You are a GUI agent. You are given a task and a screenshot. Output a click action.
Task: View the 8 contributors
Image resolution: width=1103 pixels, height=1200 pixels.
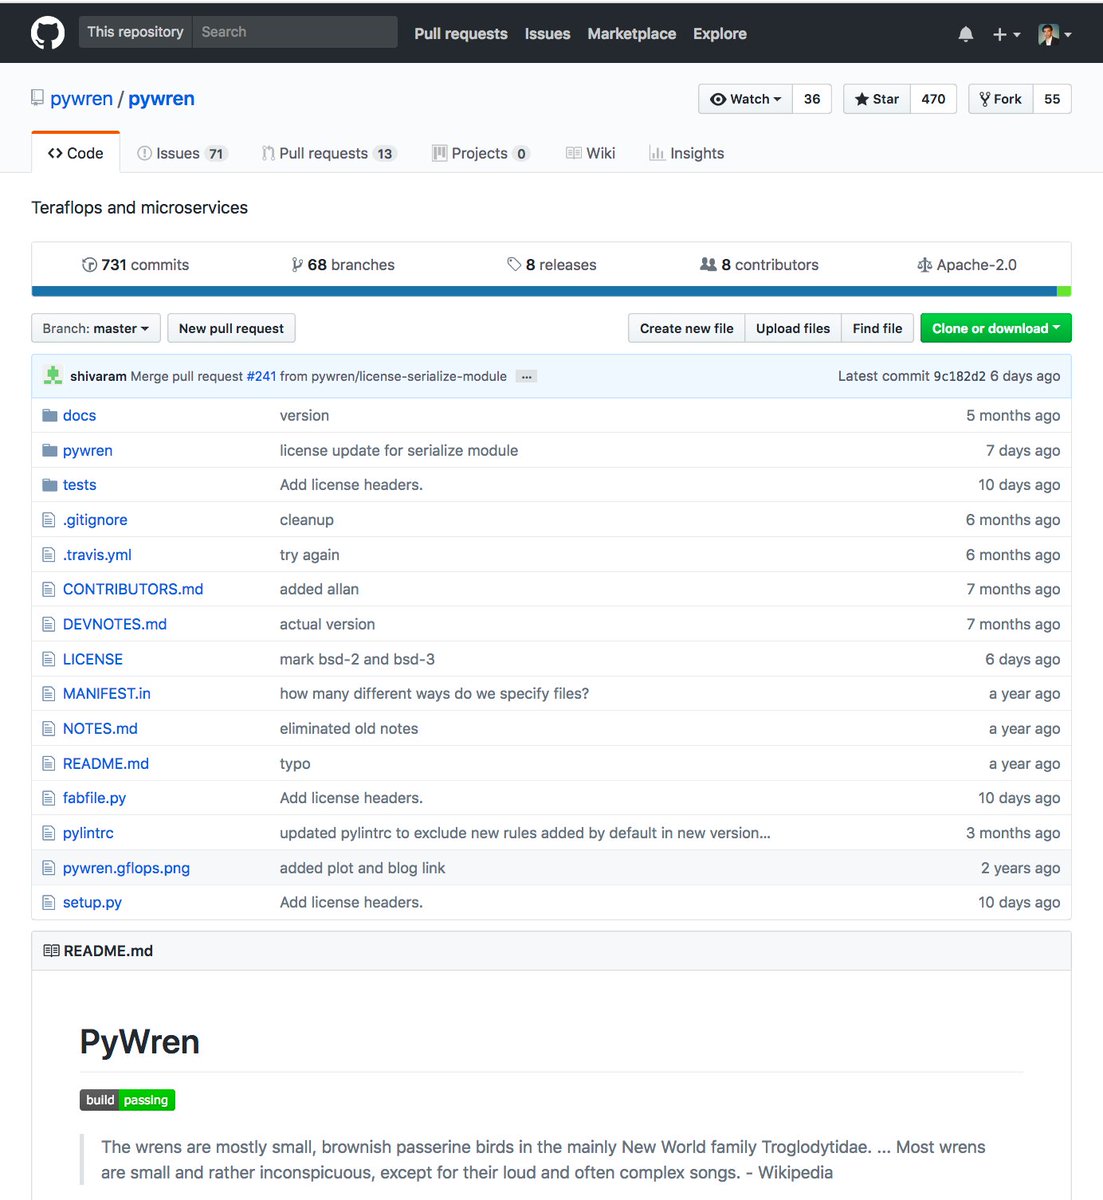click(760, 265)
